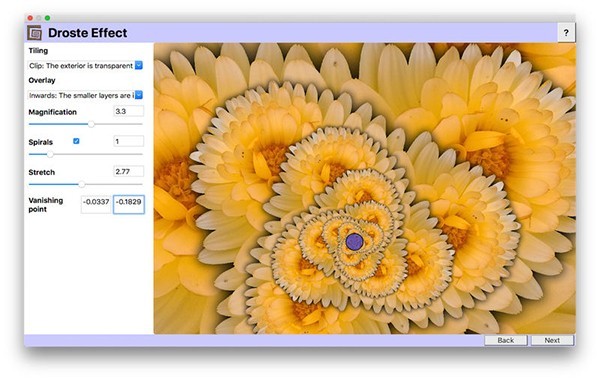The width and height of the screenshot is (600, 380).
Task: Click the Overlay label
Action: (42, 80)
